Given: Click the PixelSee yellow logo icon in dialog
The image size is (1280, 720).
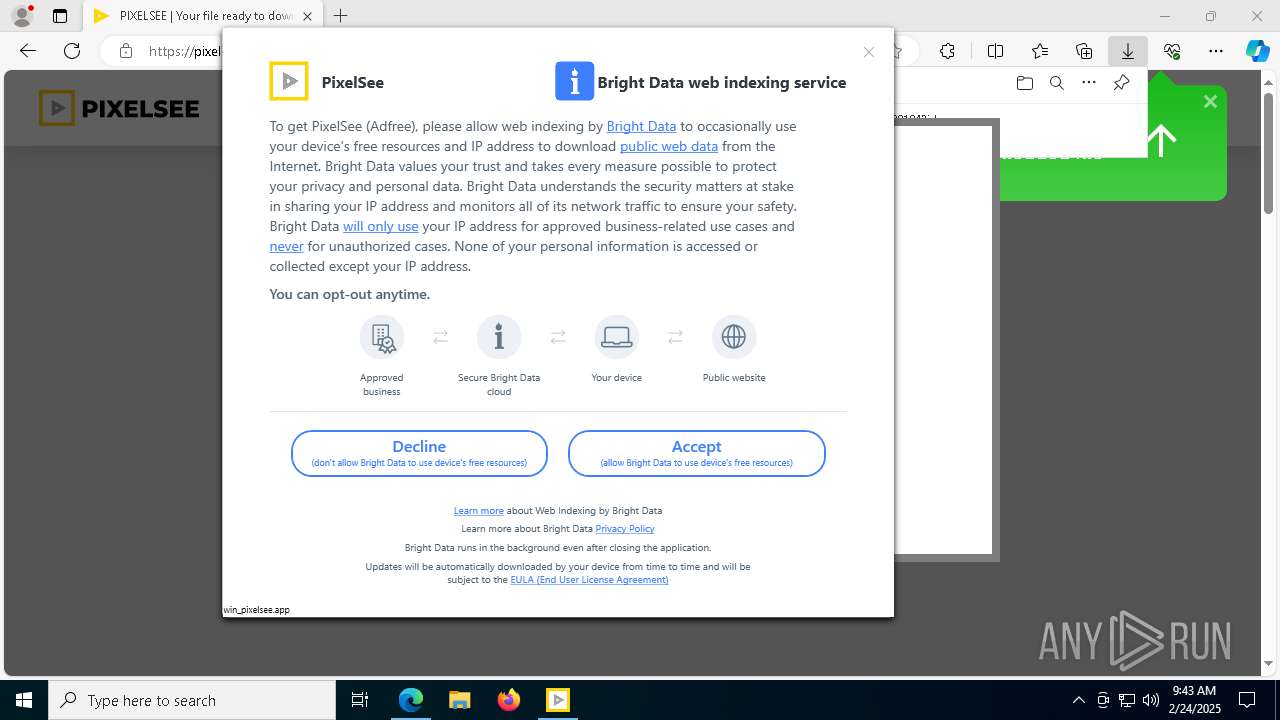Looking at the screenshot, I should [x=289, y=81].
